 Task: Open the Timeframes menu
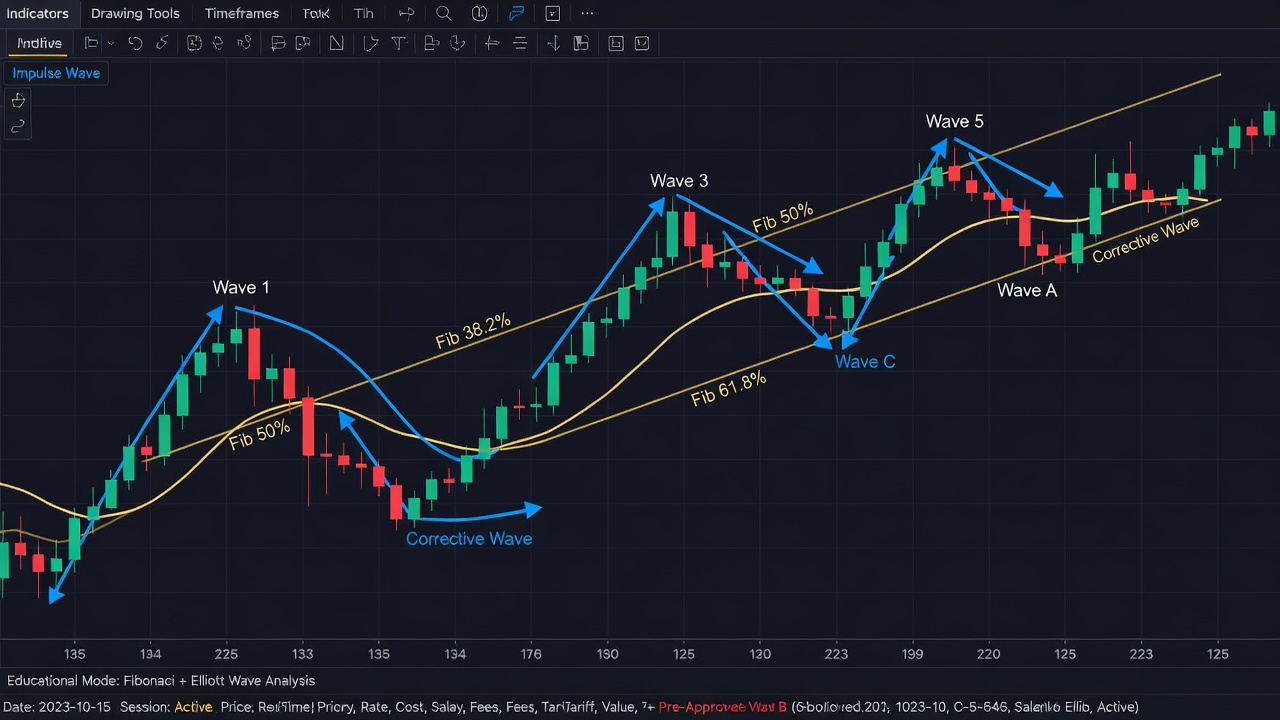click(242, 14)
